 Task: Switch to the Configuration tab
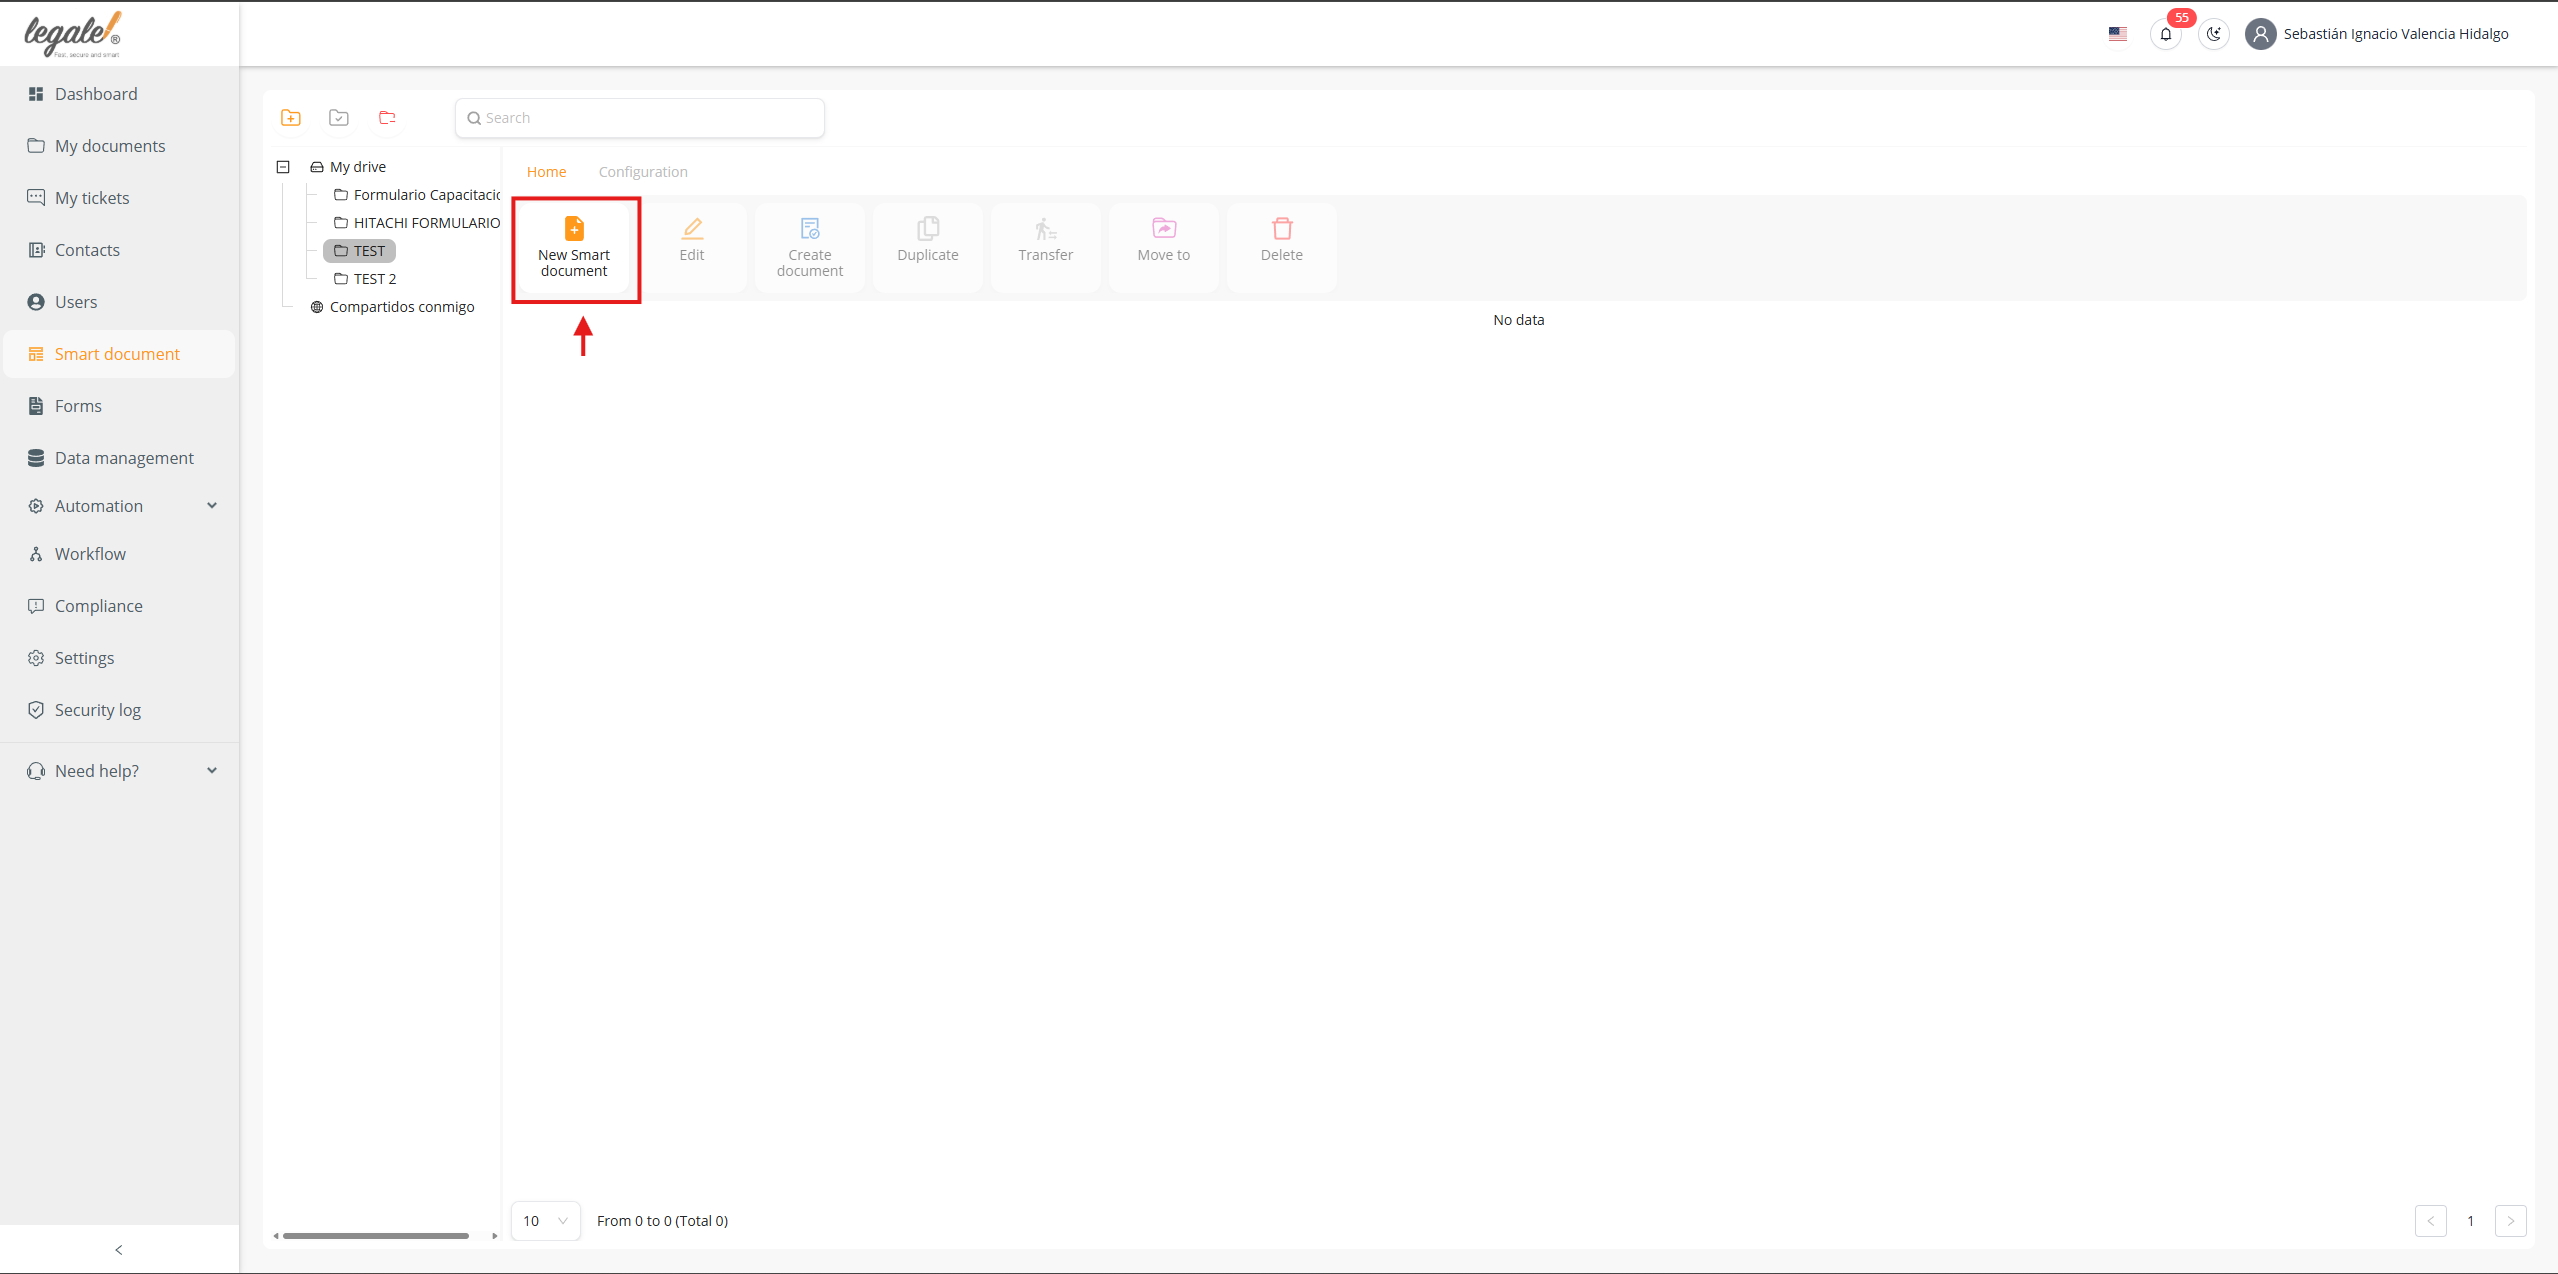pyautogui.click(x=643, y=172)
